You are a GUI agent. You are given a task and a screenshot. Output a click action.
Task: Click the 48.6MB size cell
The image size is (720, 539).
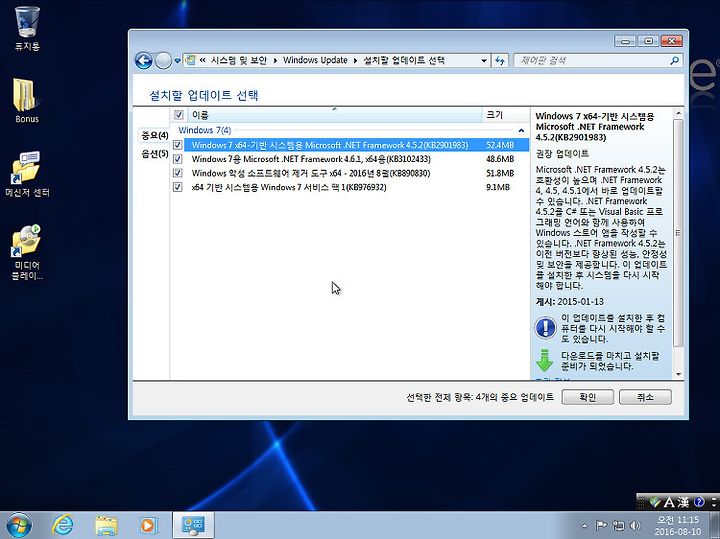tap(500, 159)
